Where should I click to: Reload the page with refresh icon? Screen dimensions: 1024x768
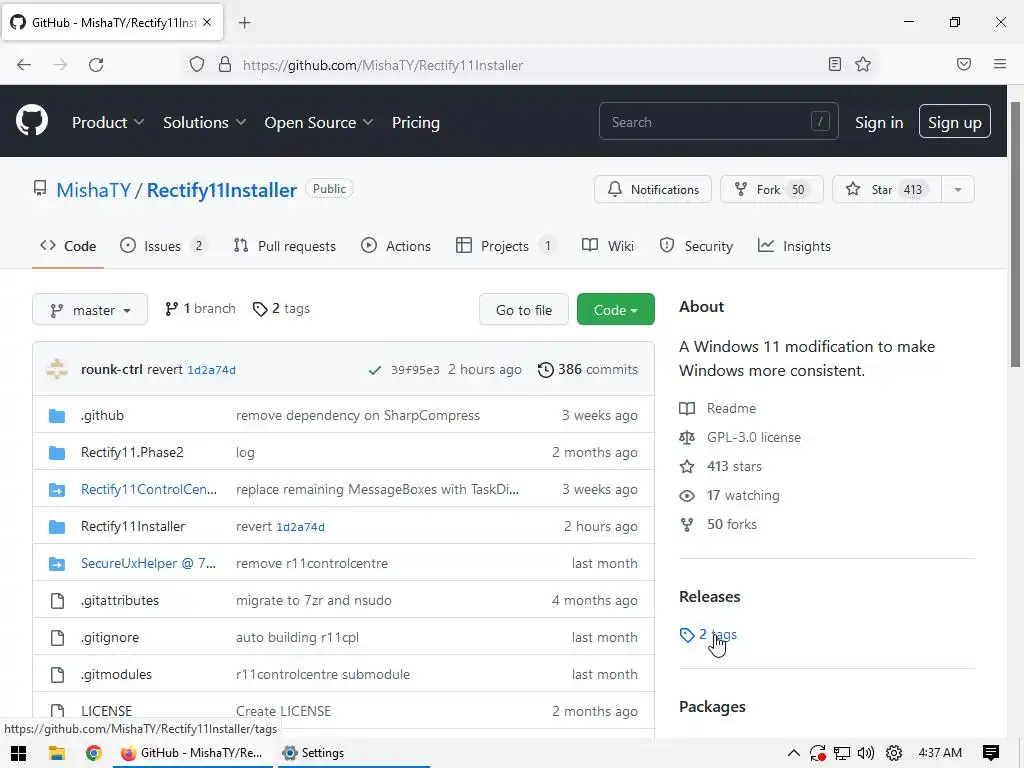coord(96,65)
